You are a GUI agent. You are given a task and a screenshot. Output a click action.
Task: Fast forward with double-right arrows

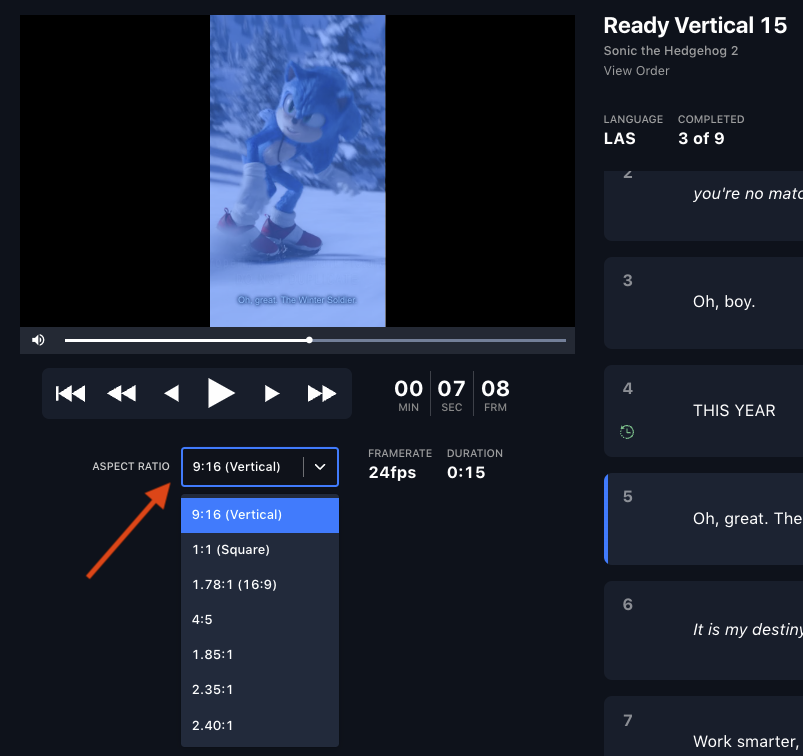tap(322, 393)
